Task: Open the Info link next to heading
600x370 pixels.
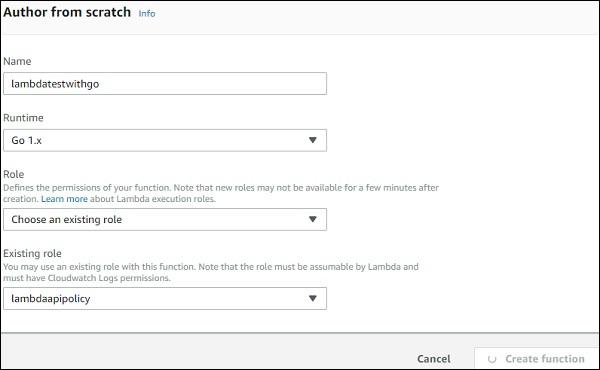Action: (x=147, y=13)
